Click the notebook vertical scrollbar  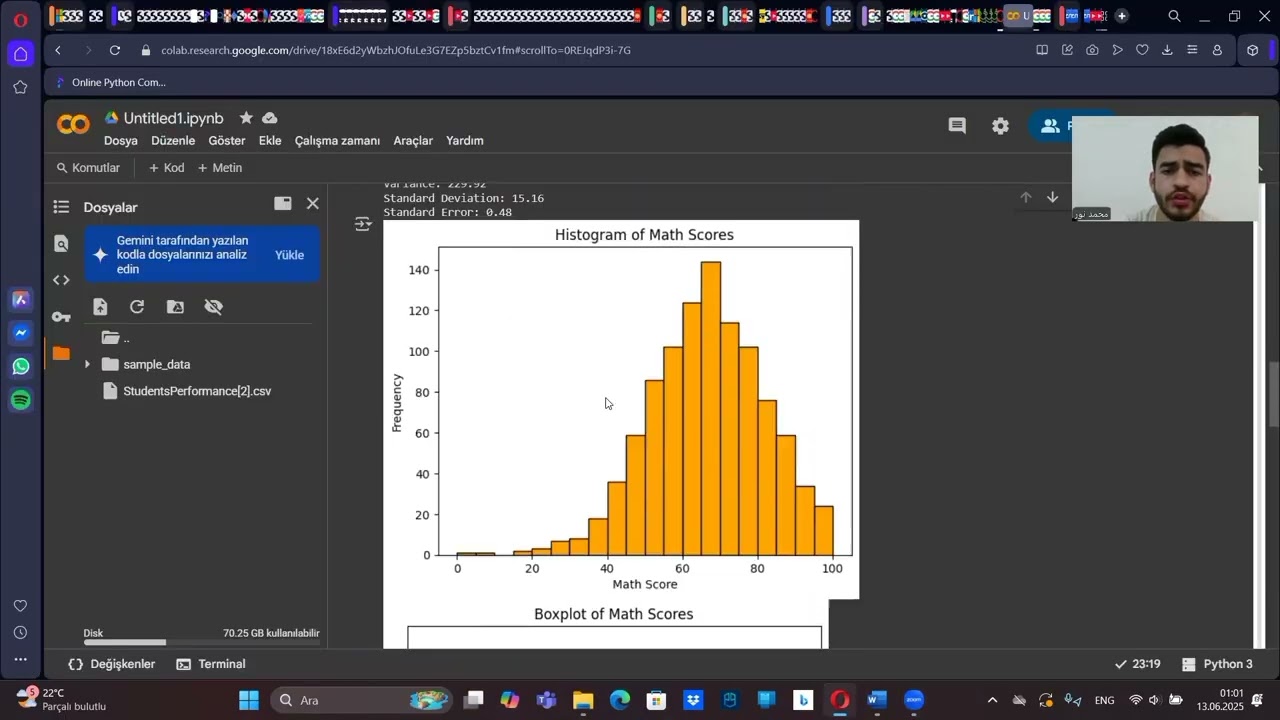(1274, 395)
